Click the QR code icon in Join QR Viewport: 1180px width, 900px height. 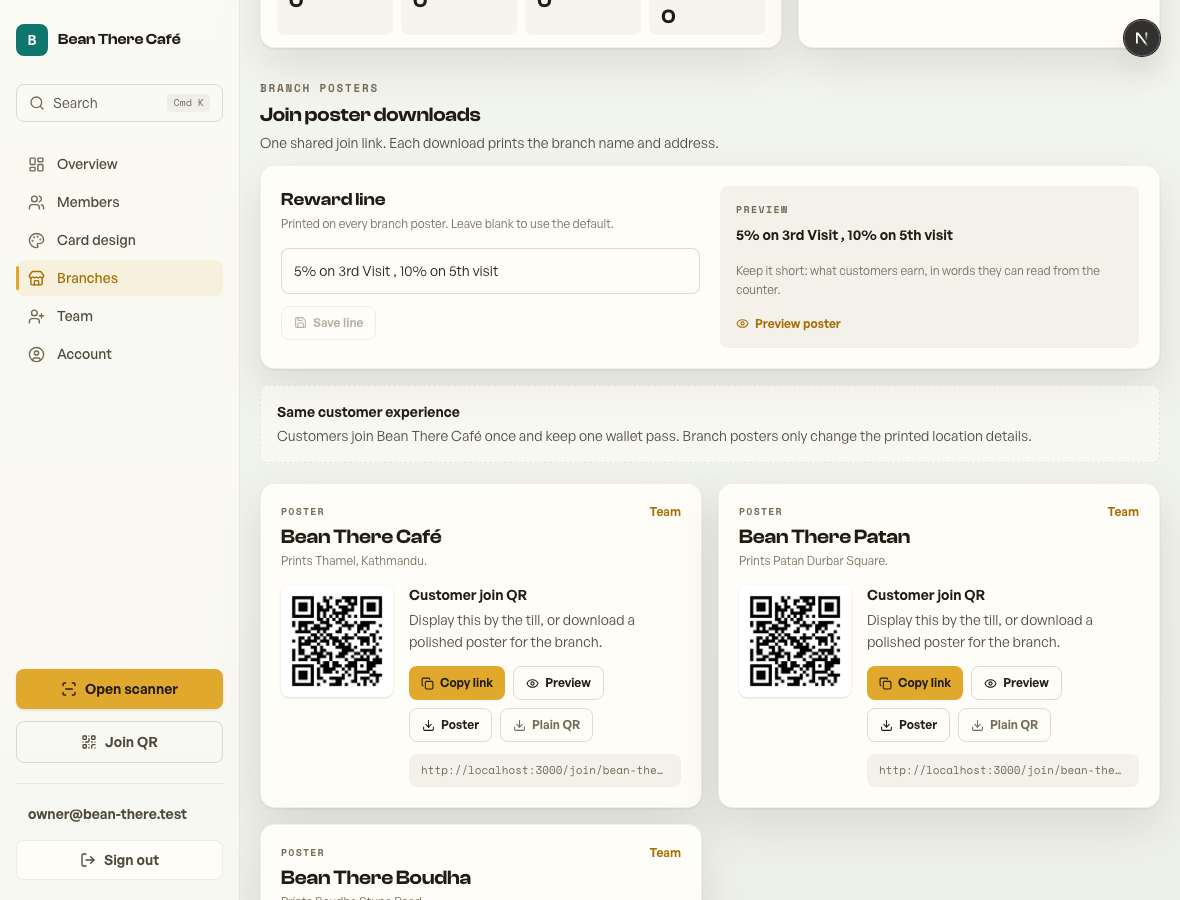click(x=89, y=742)
